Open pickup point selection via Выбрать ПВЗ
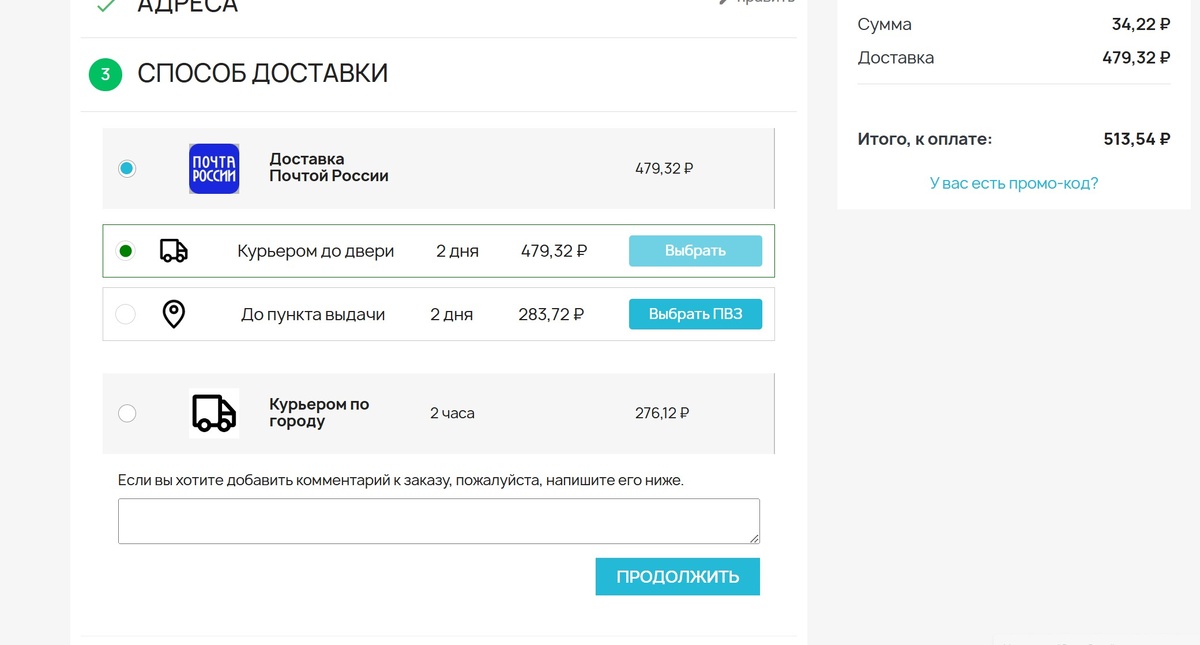1200x645 pixels. pos(695,313)
